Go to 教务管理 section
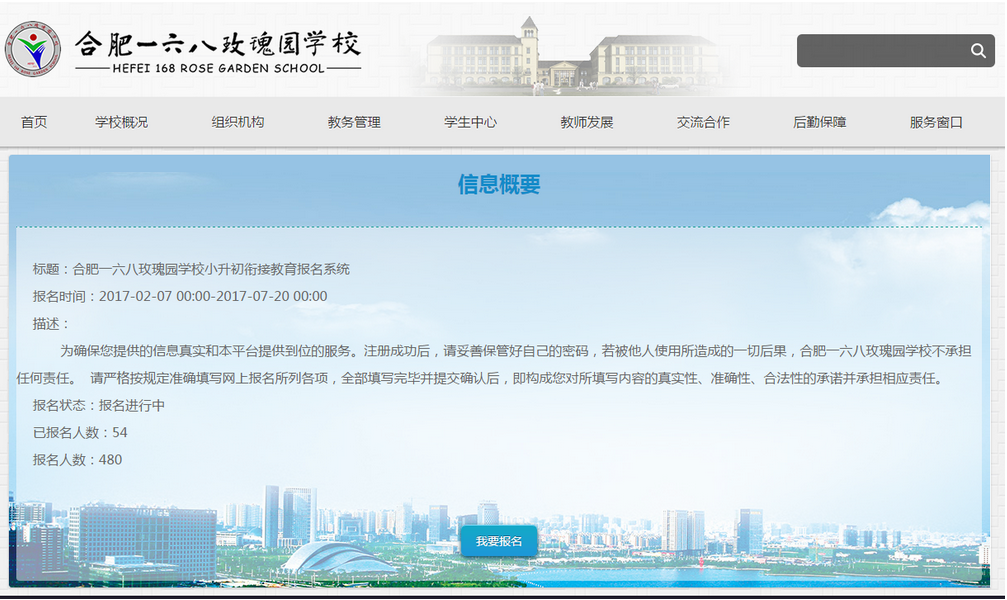The image size is (1007, 600). [x=354, y=122]
